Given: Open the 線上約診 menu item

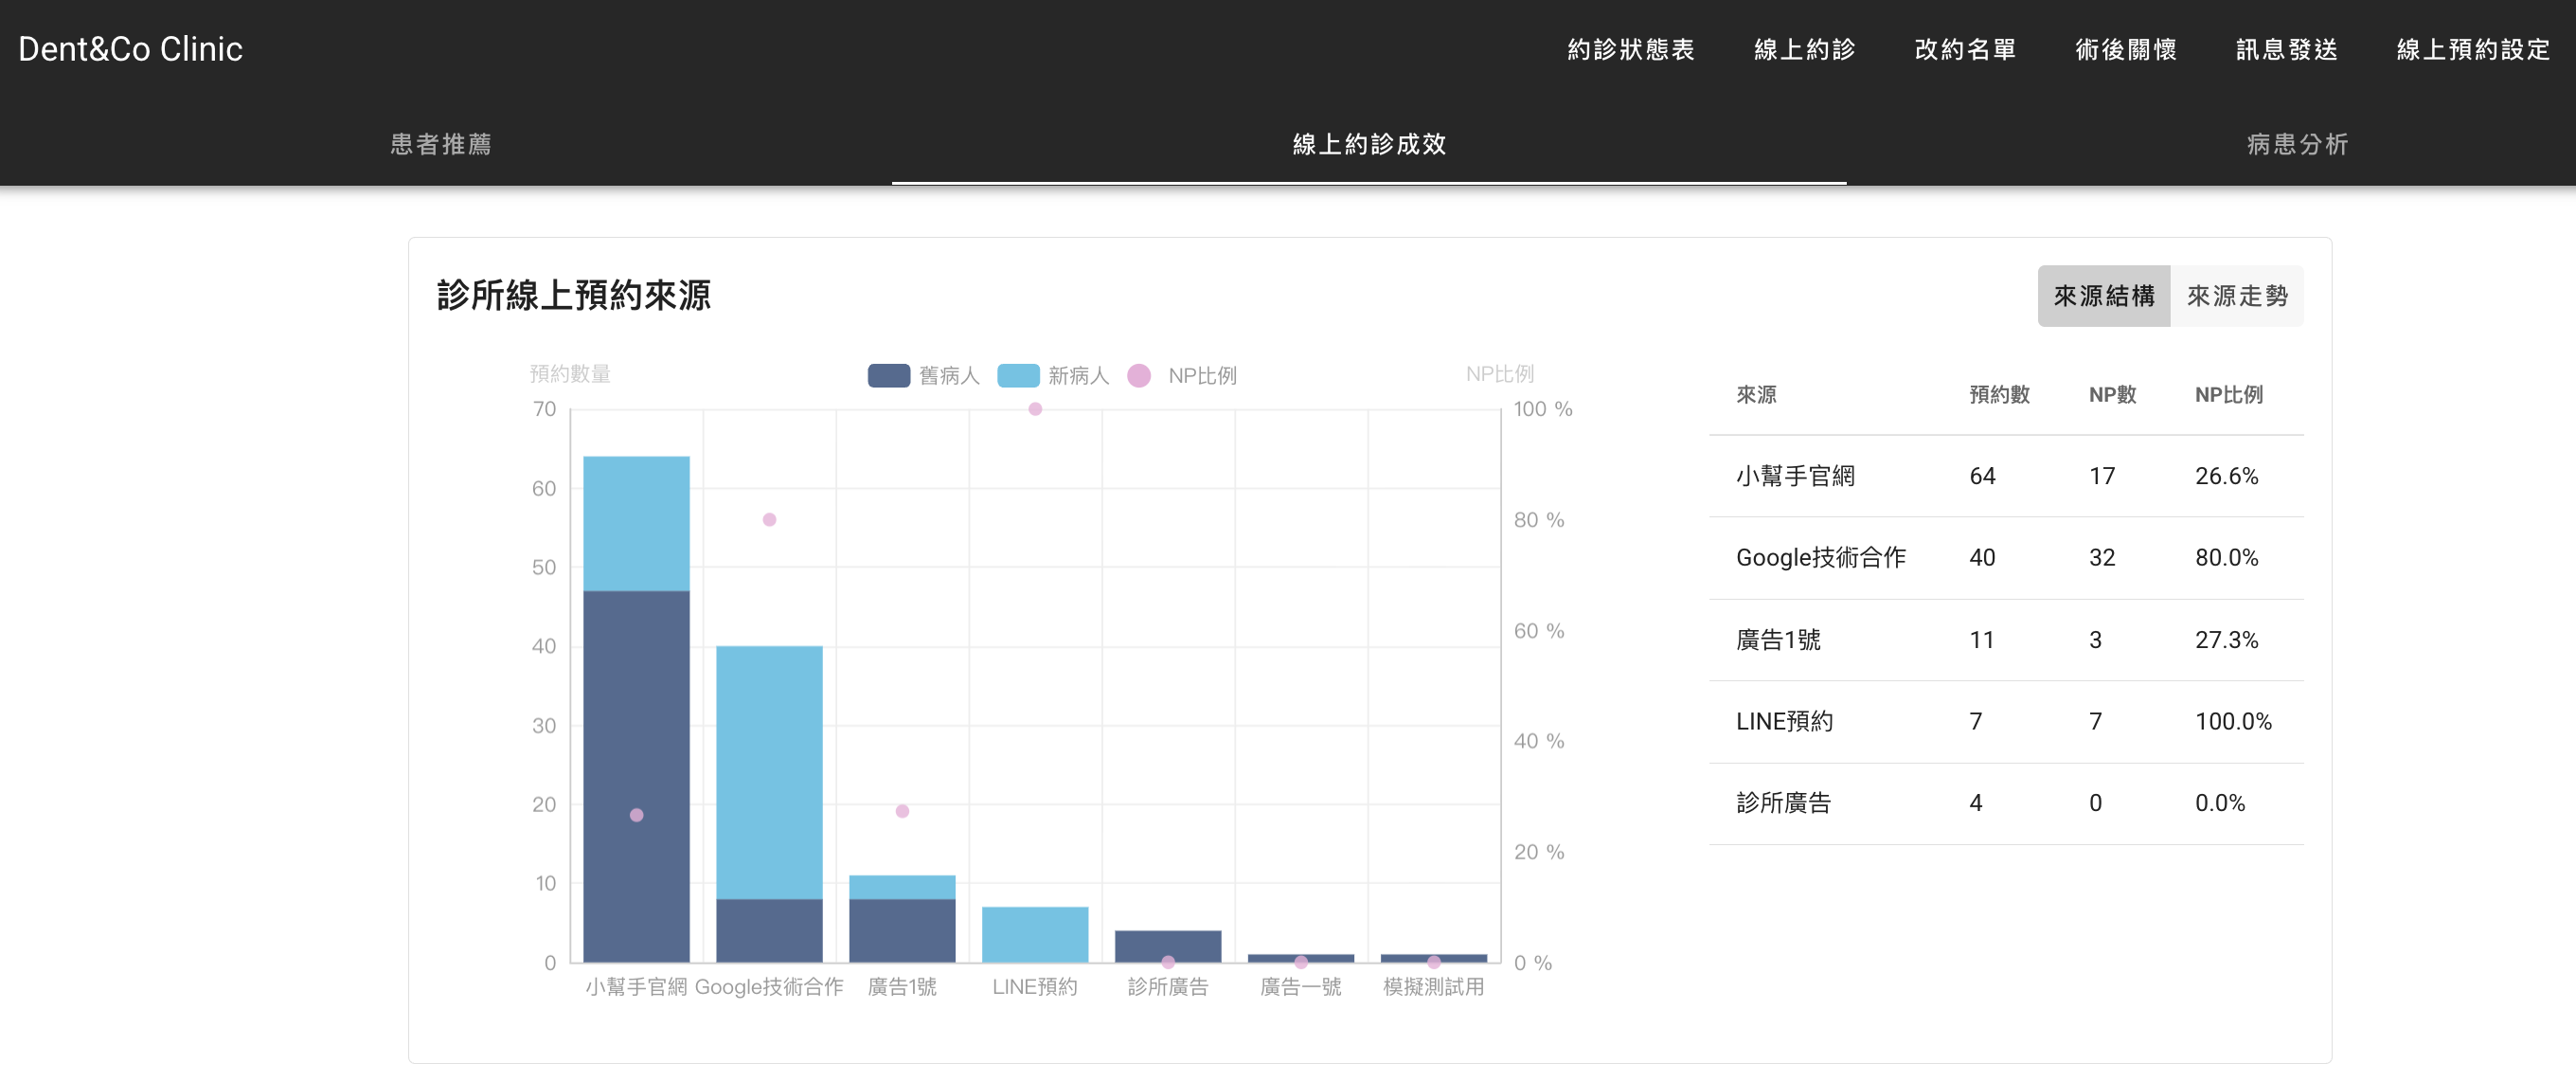Looking at the screenshot, I should click(1805, 49).
